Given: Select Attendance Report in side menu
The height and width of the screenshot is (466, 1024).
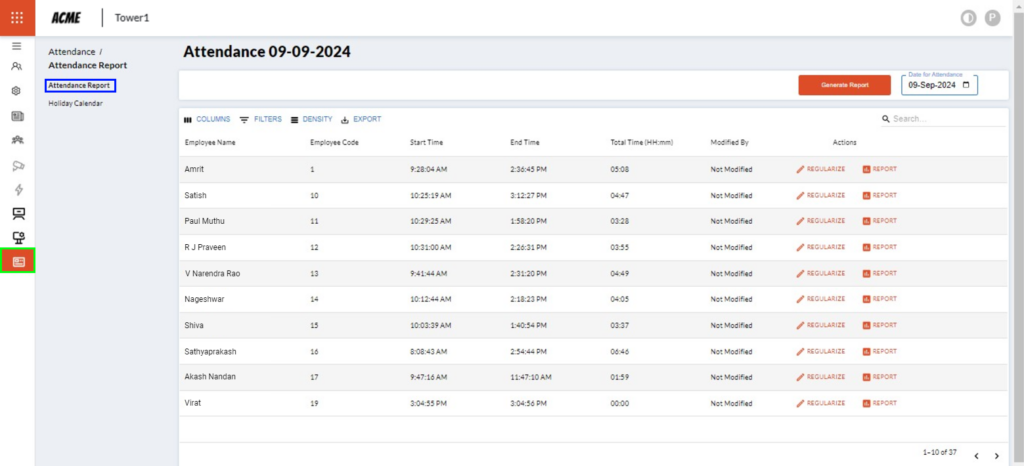Looking at the screenshot, I should click(80, 86).
